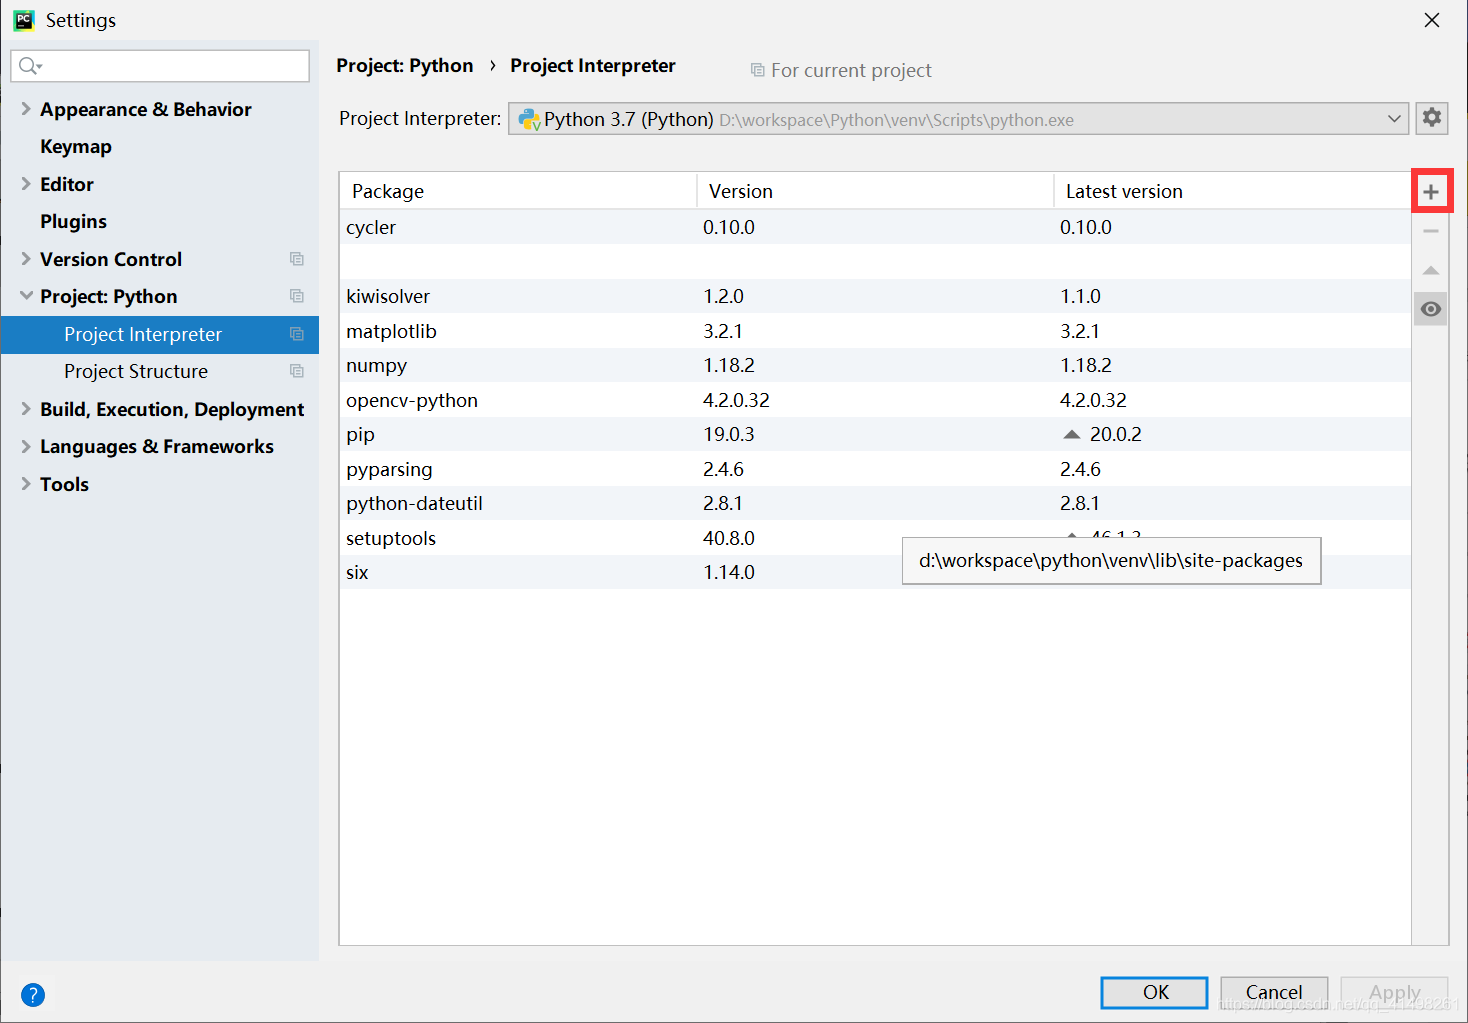
Task: Select the matplotlib package row
Action: (x=391, y=331)
